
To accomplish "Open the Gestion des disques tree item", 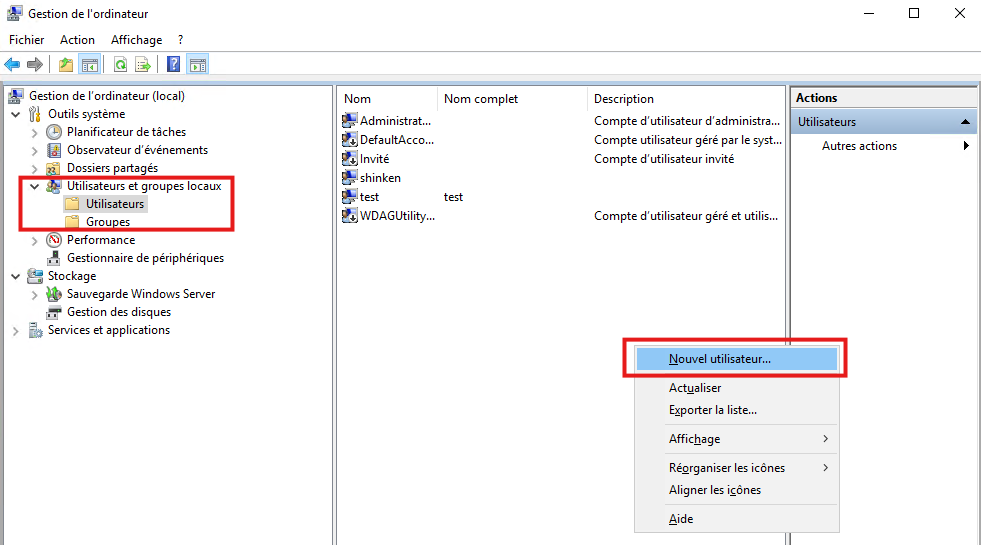I will [x=118, y=312].
